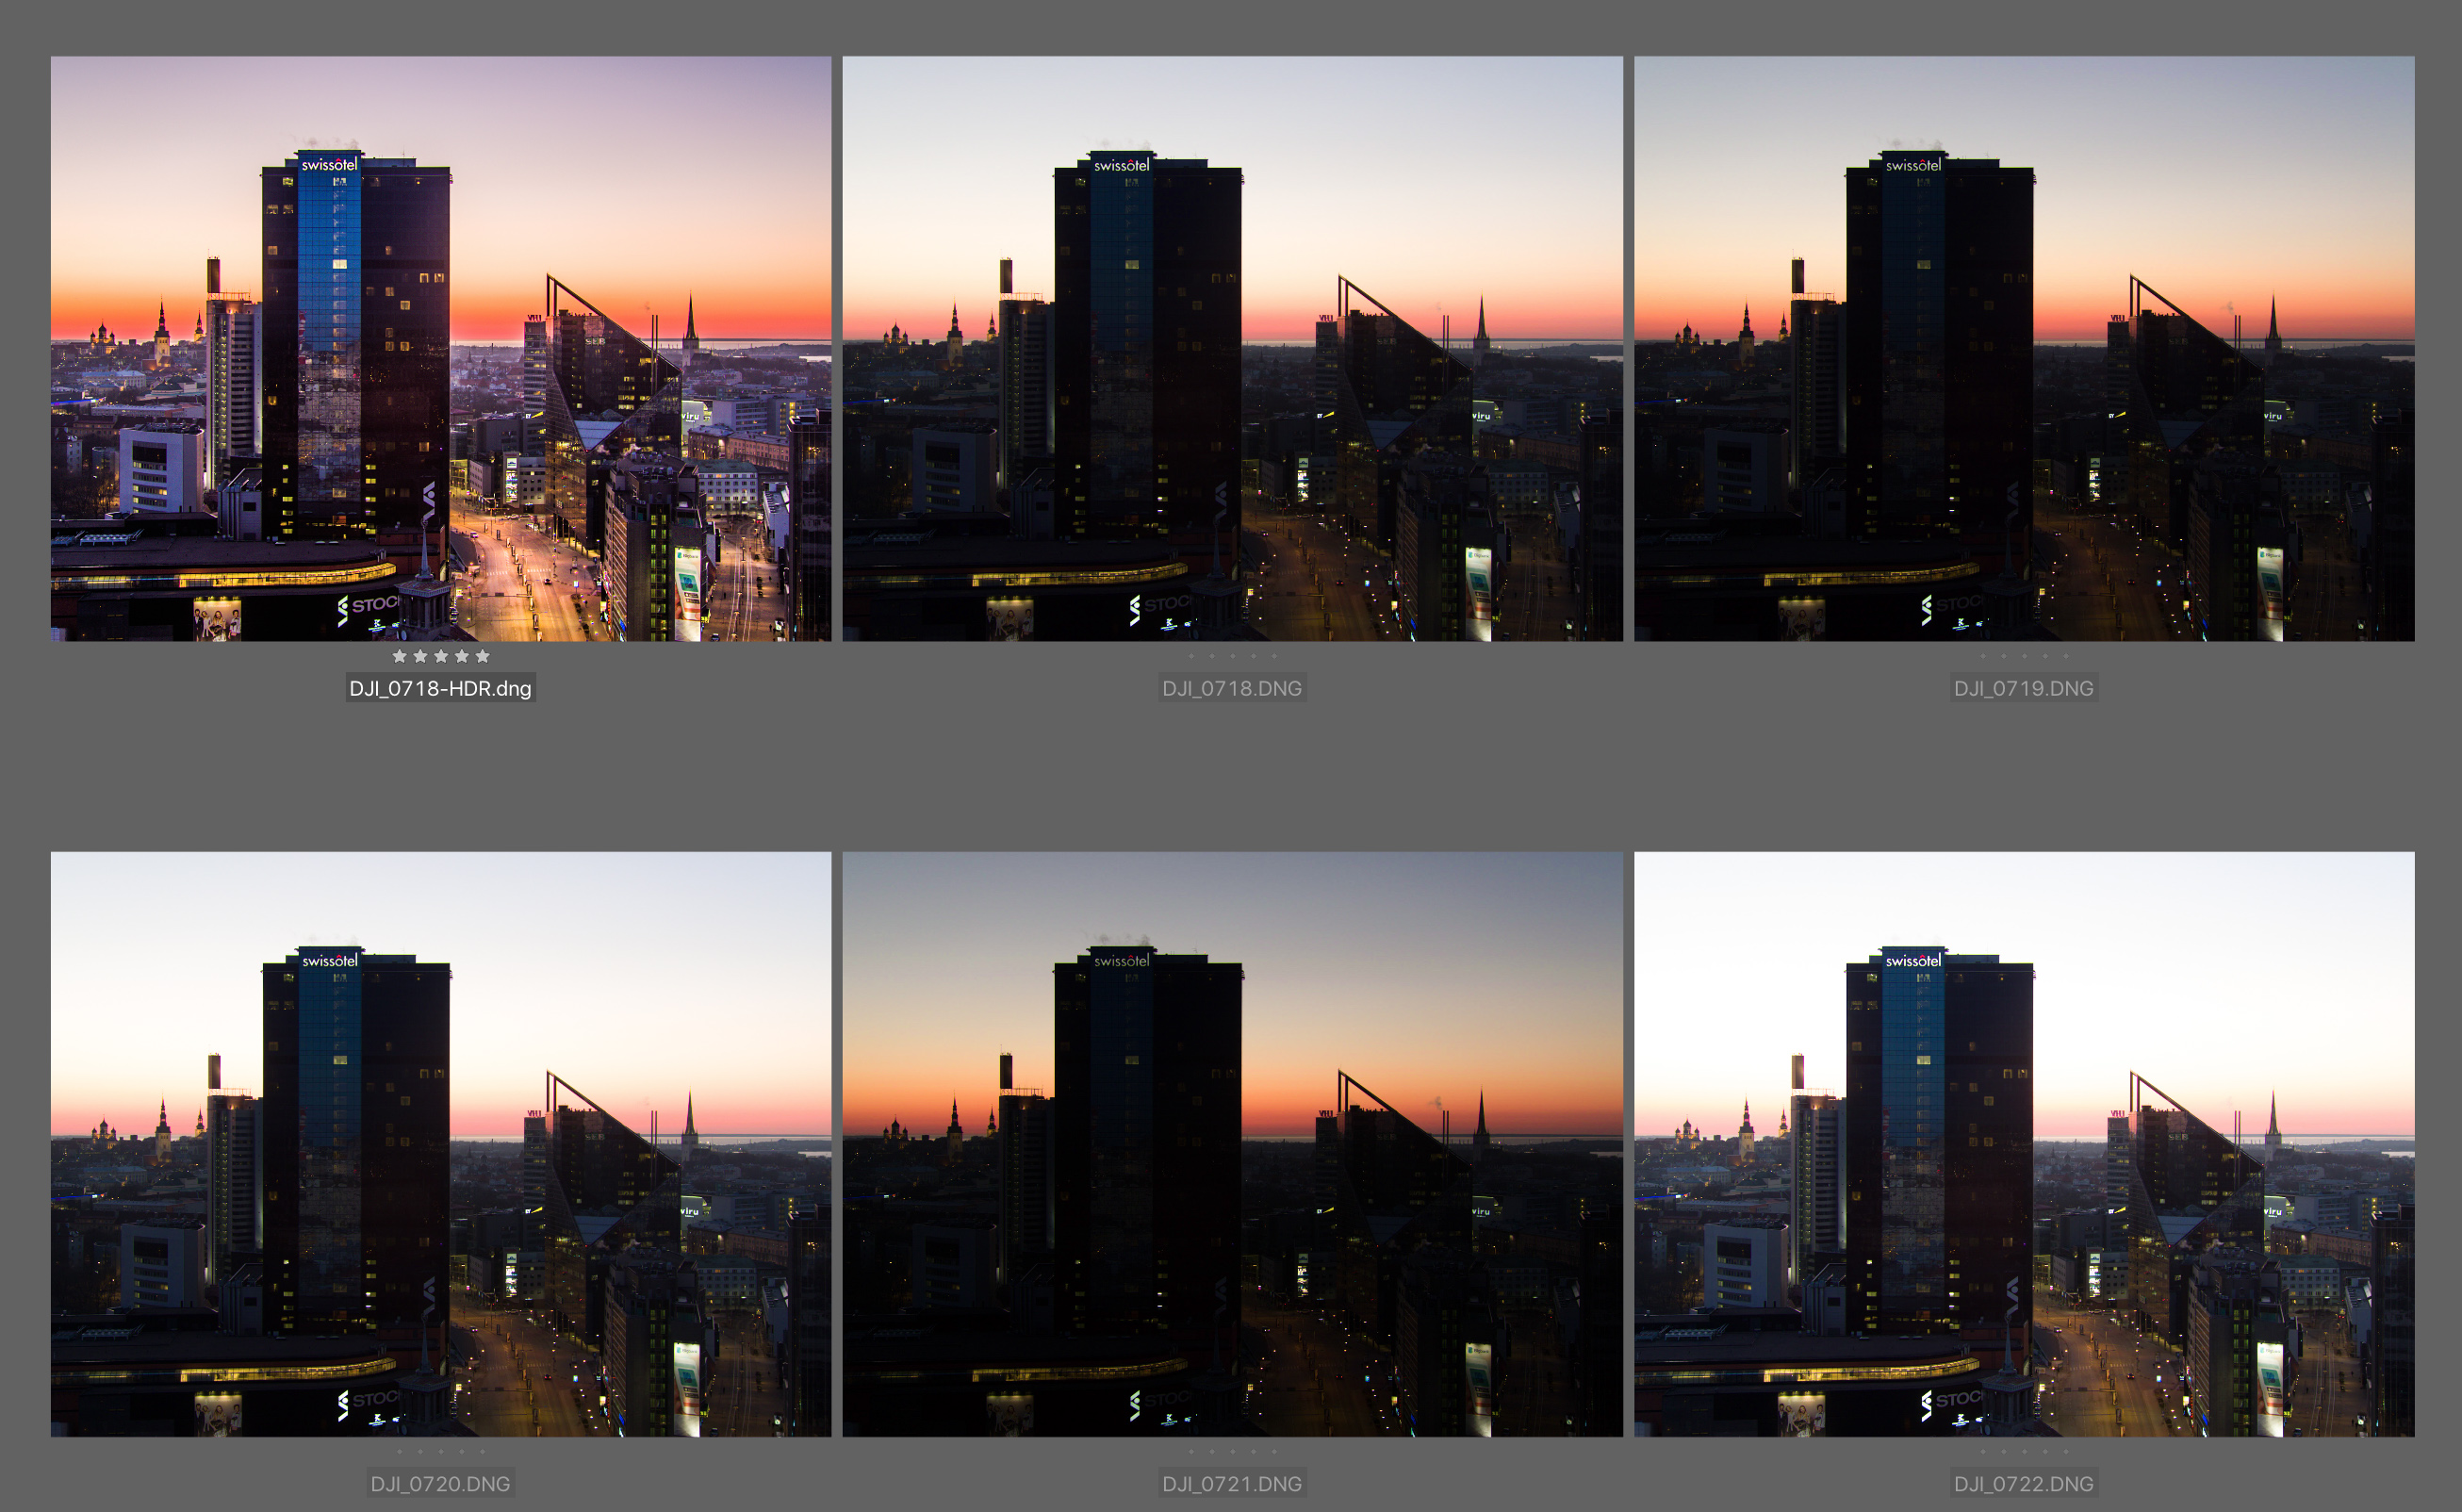Click second rating star under DJI_0718-HDR.dng
2462x1512 pixels.
pos(420,656)
